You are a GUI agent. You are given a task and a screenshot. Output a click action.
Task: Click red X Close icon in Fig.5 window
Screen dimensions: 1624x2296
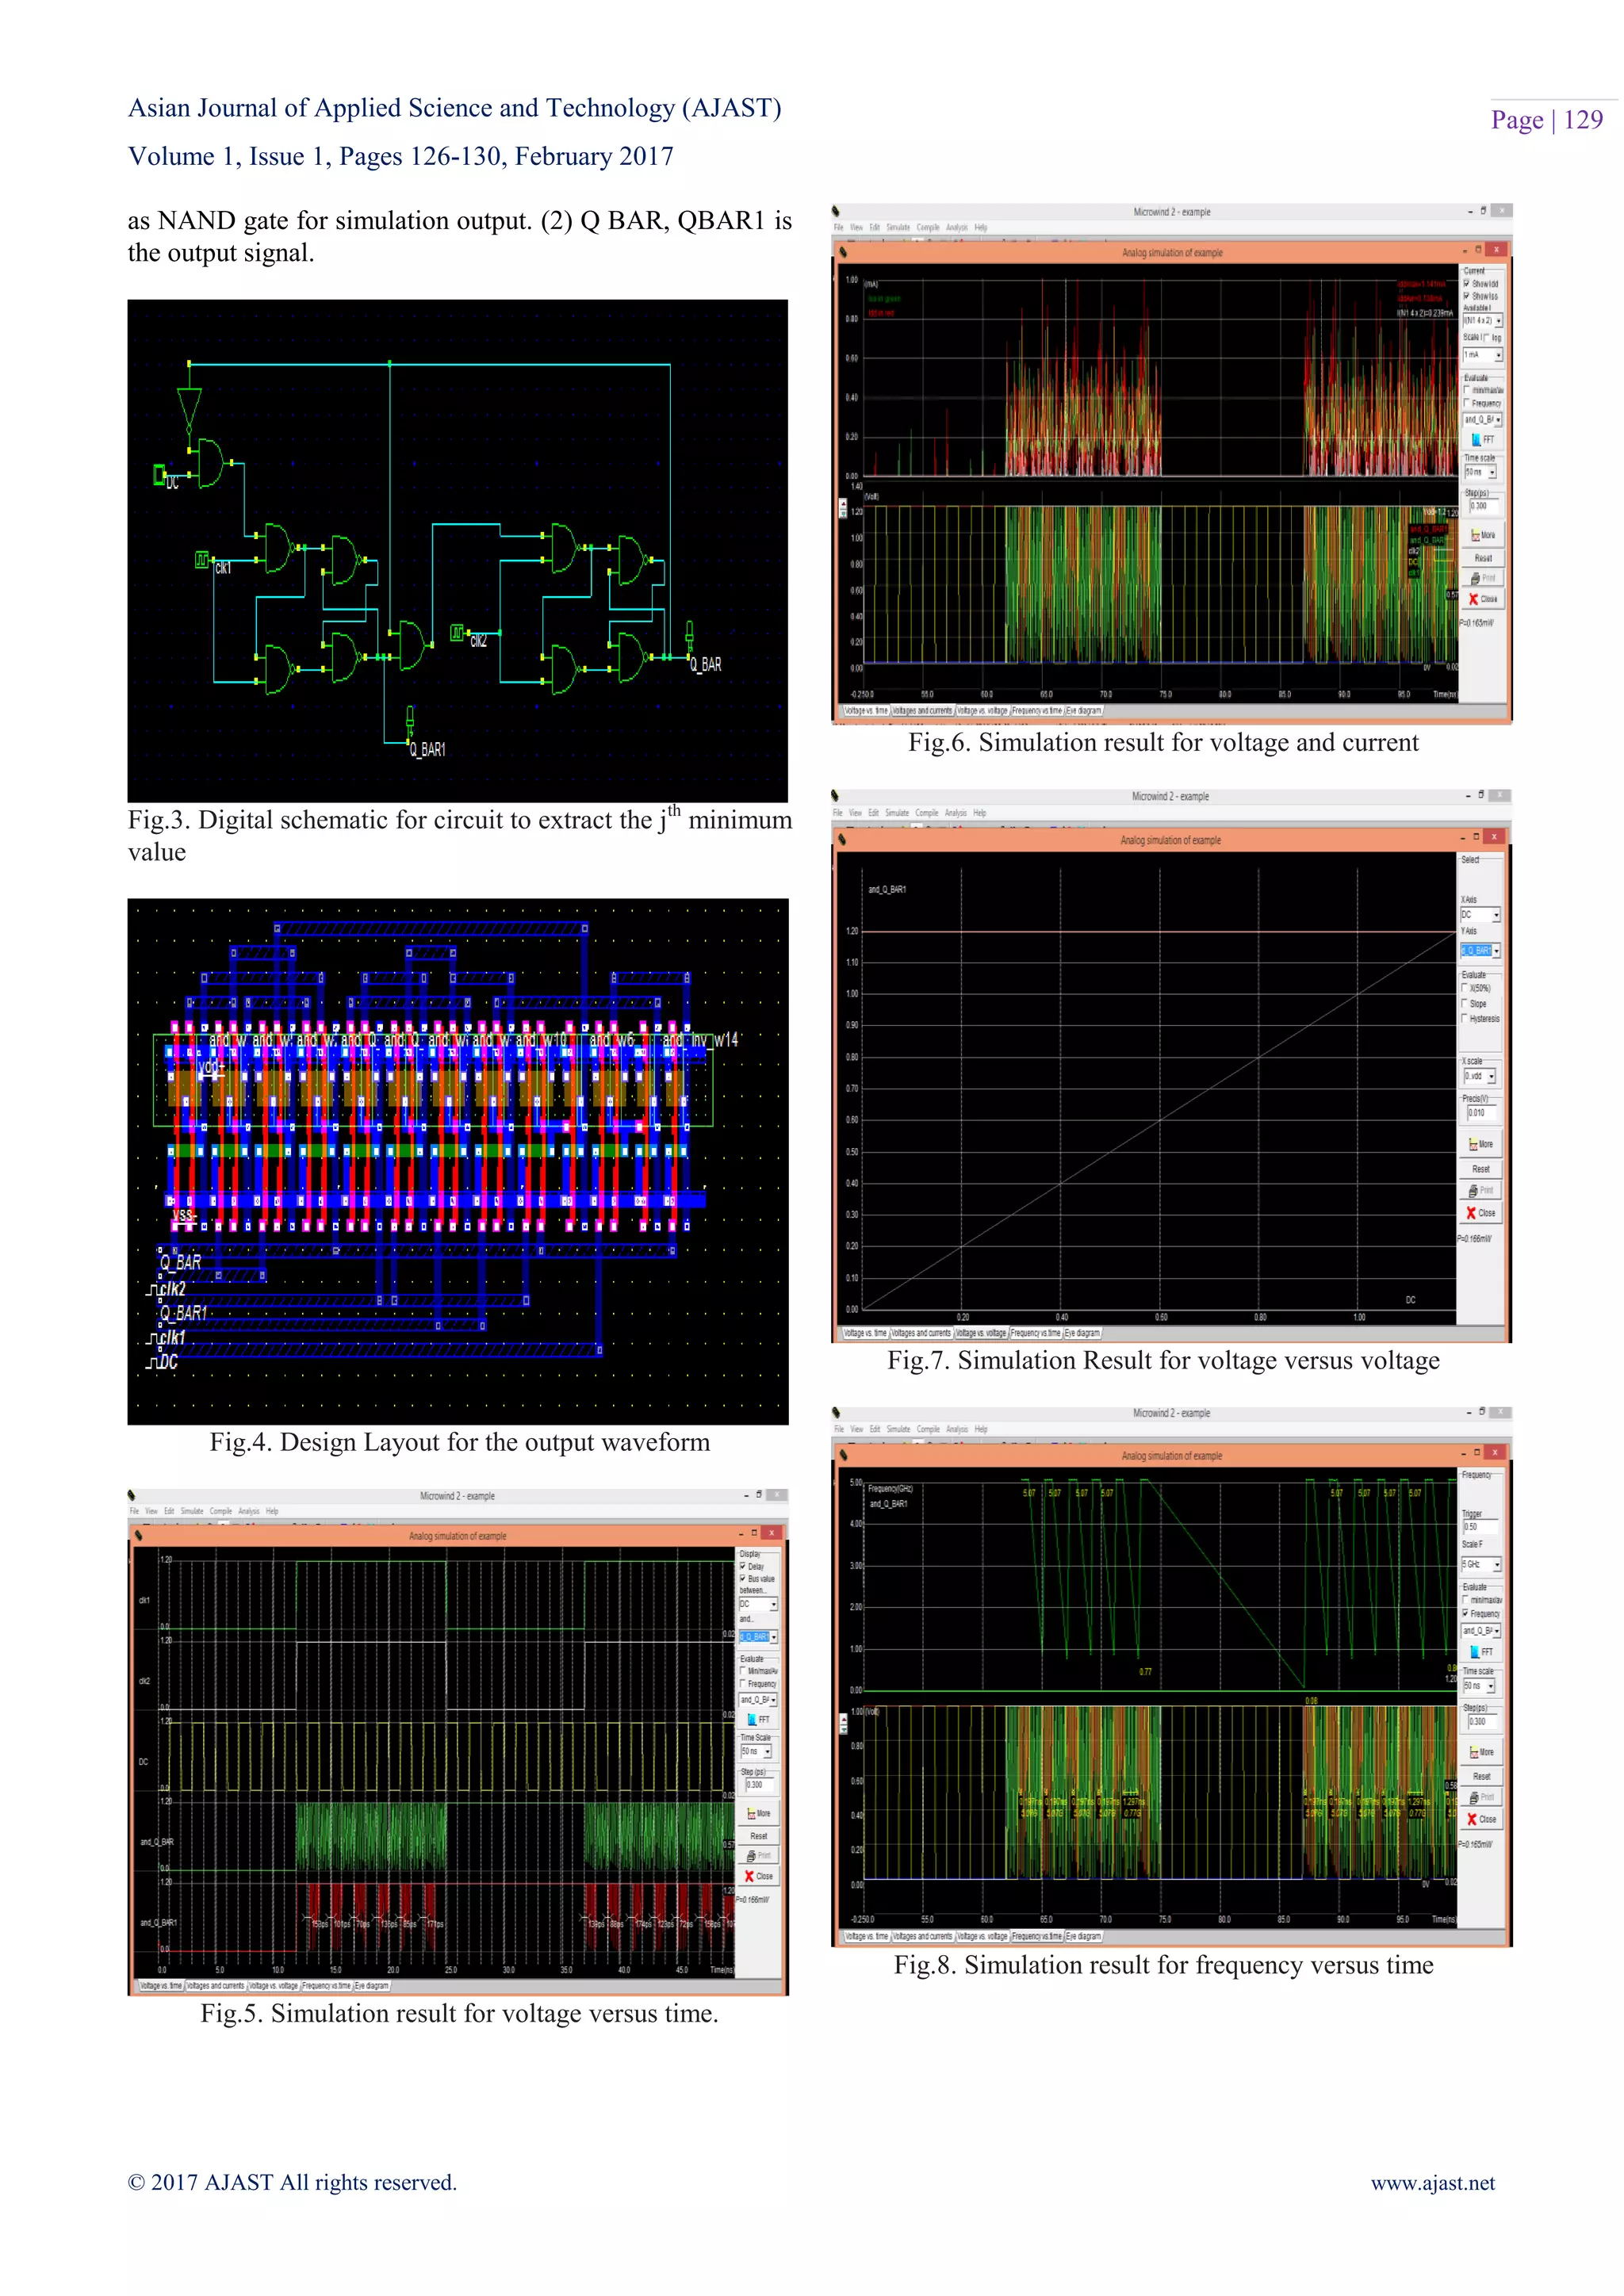(749, 1876)
